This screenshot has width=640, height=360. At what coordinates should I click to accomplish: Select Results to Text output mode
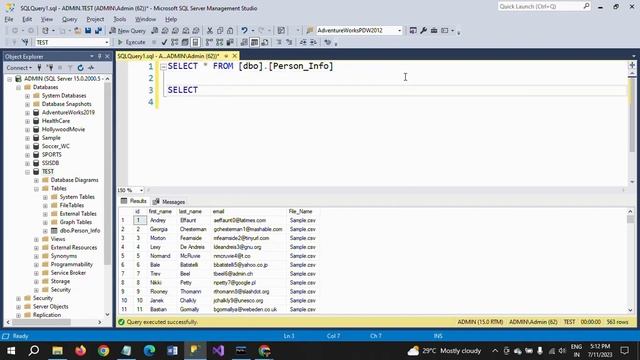tap(244, 42)
